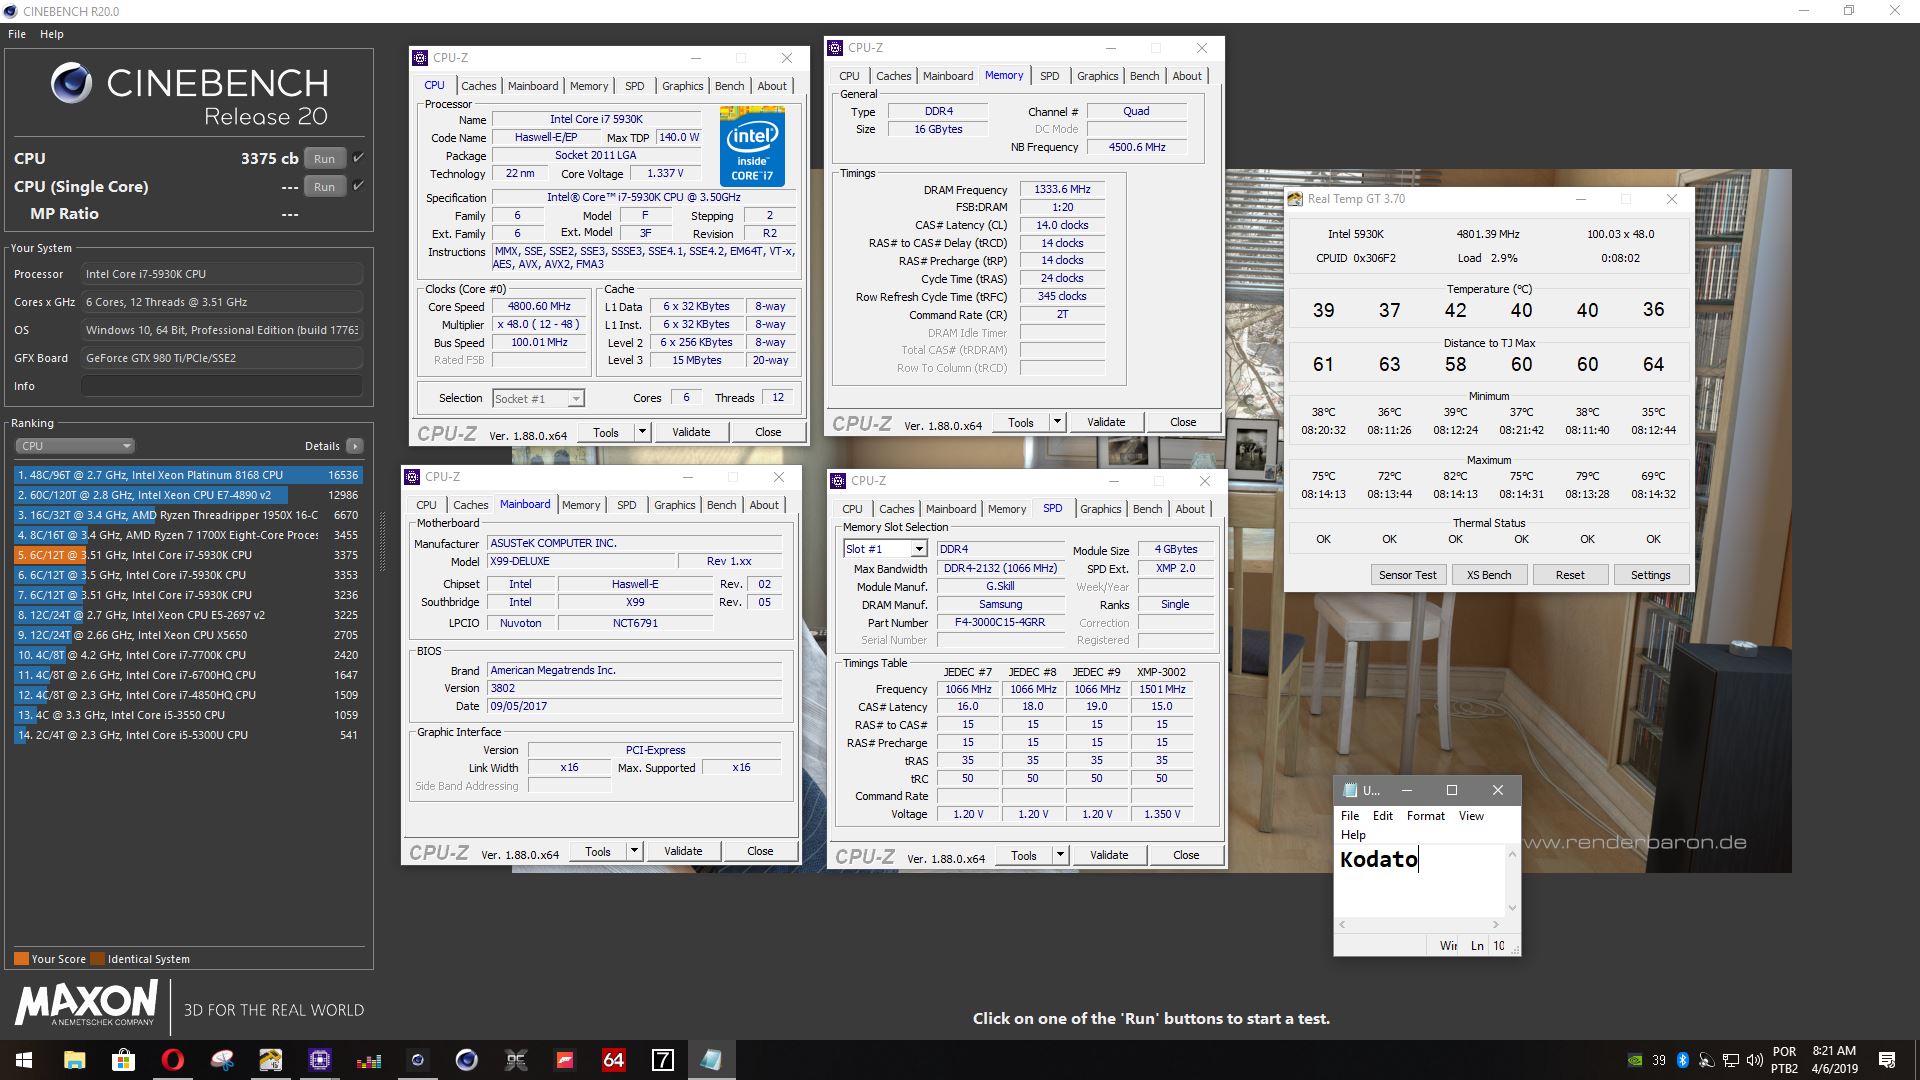Click XS Bench in Real Temp
This screenshot has height=1080, width=1920.
1489,575
